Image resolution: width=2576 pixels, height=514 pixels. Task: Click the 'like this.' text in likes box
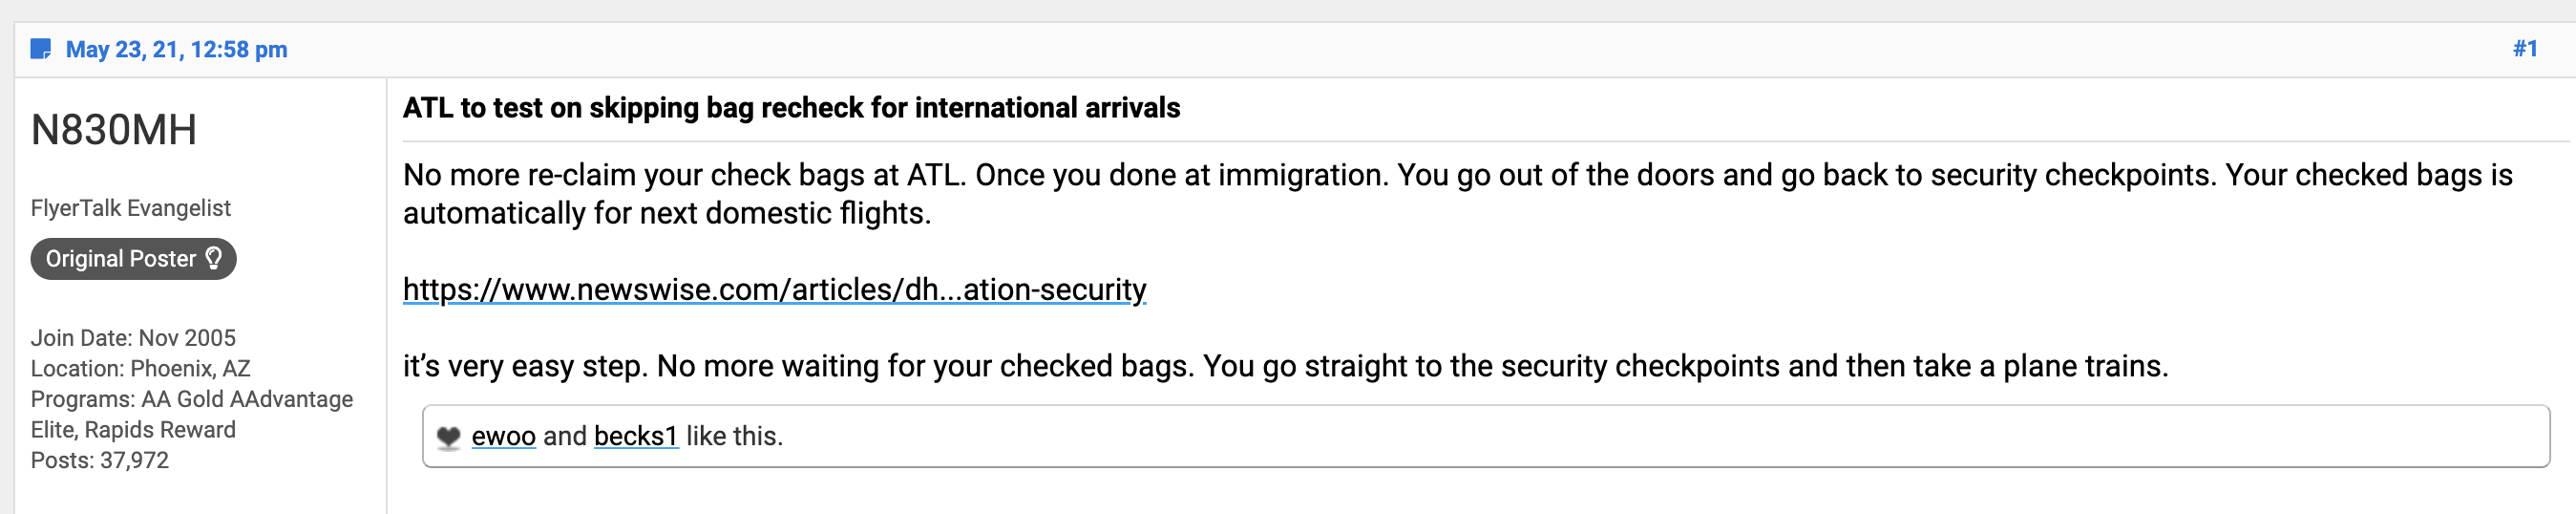pos(734,436)
